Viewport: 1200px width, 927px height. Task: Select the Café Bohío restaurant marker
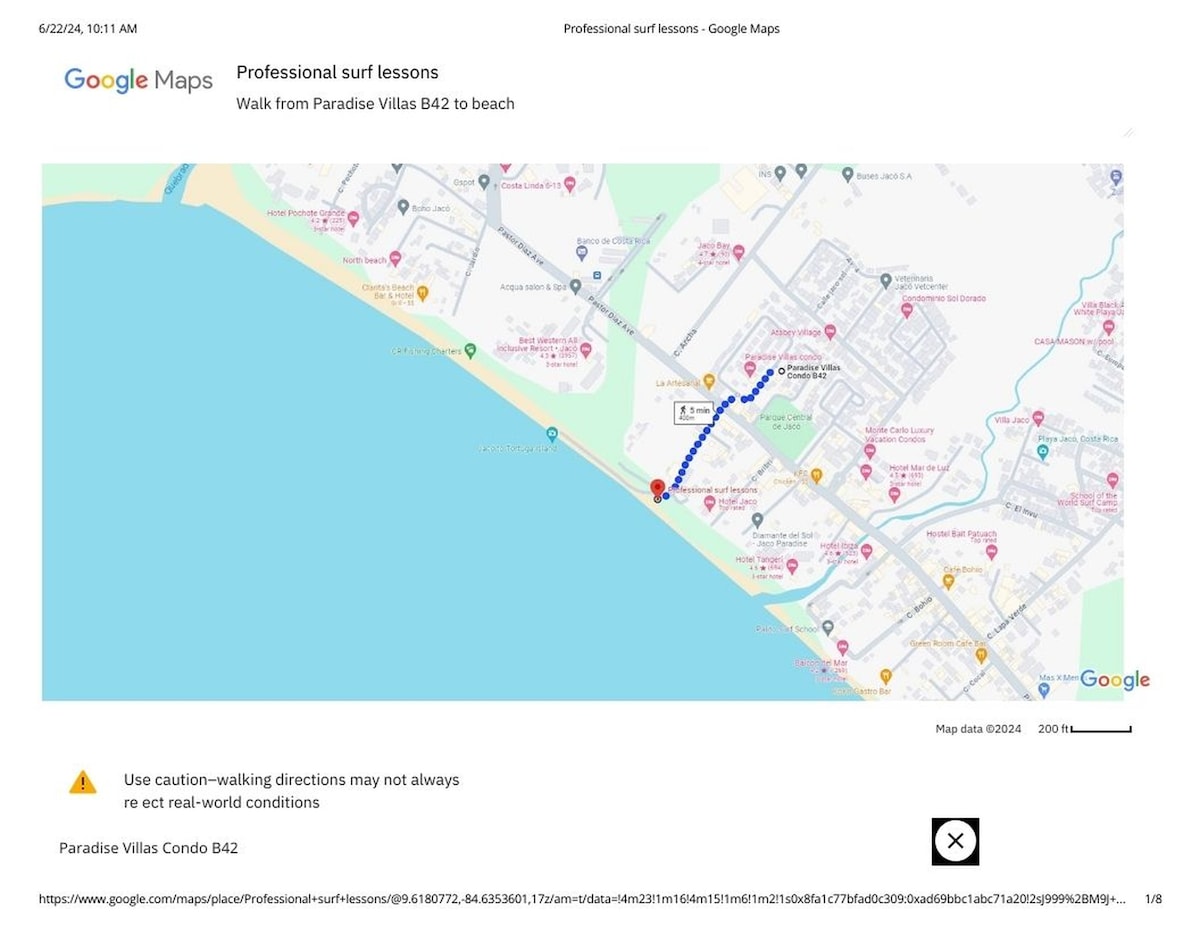click(948, 581)
